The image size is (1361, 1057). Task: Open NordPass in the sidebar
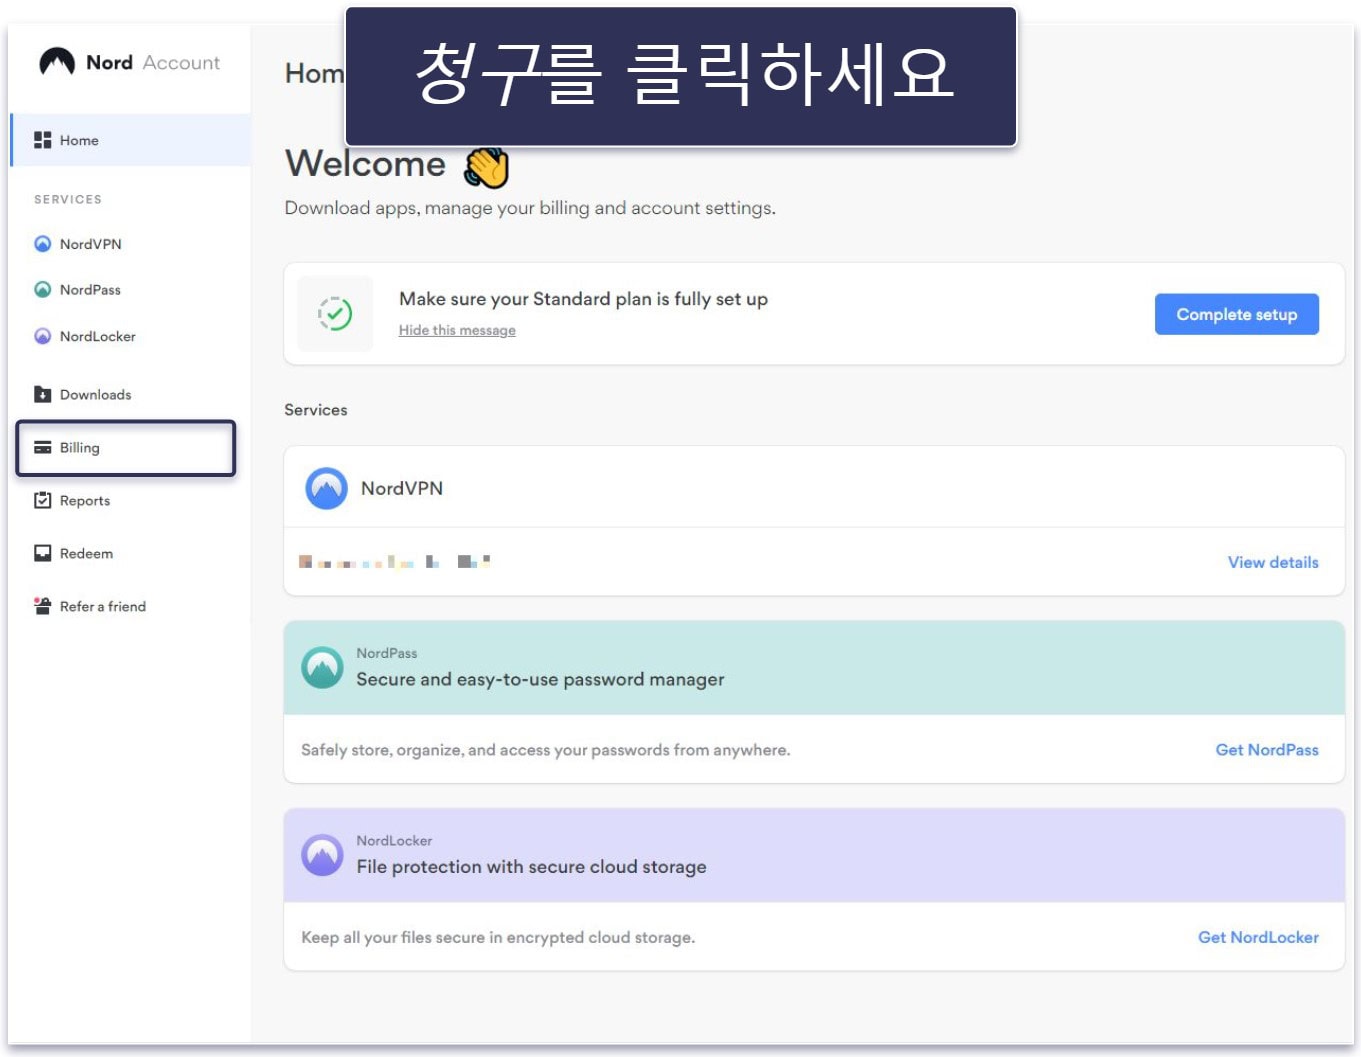90,290
